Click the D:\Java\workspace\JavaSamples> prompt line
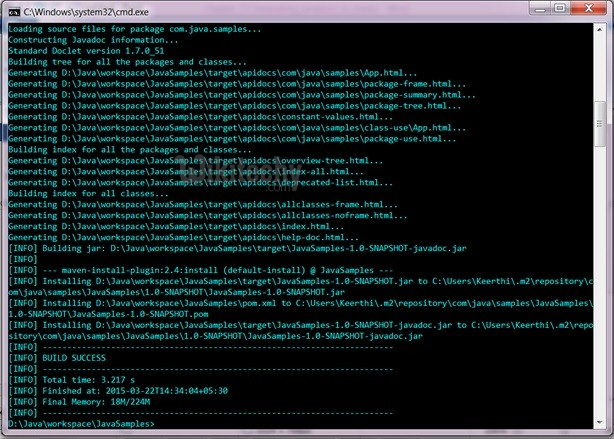The height and width of the screenshot is (439, 614). coord(82,424)
